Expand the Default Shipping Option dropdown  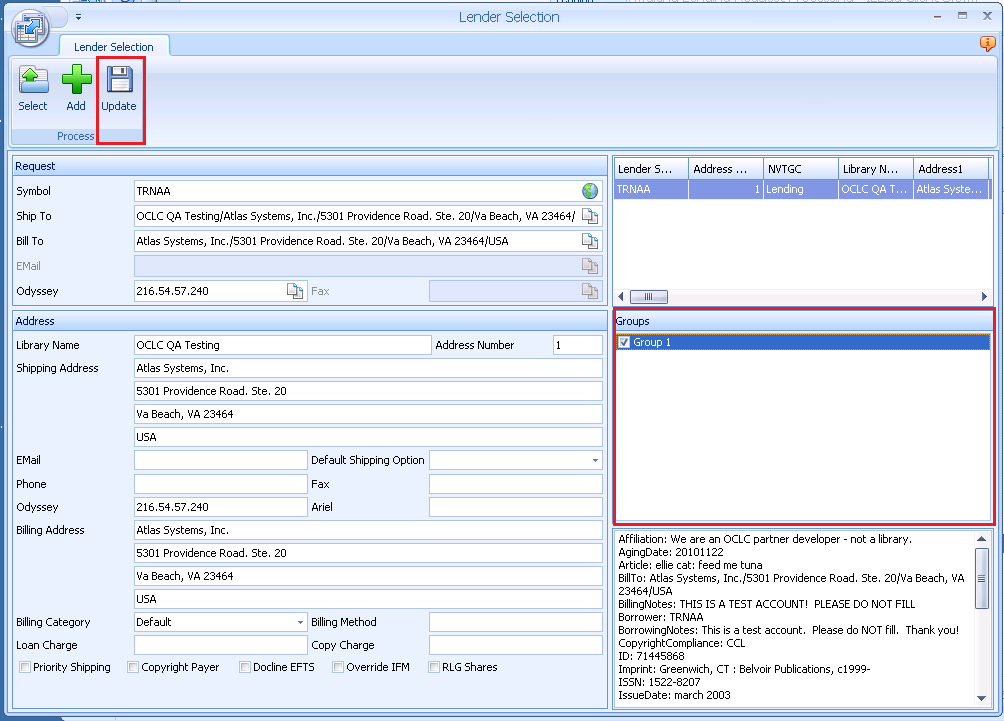pos(595,461)
